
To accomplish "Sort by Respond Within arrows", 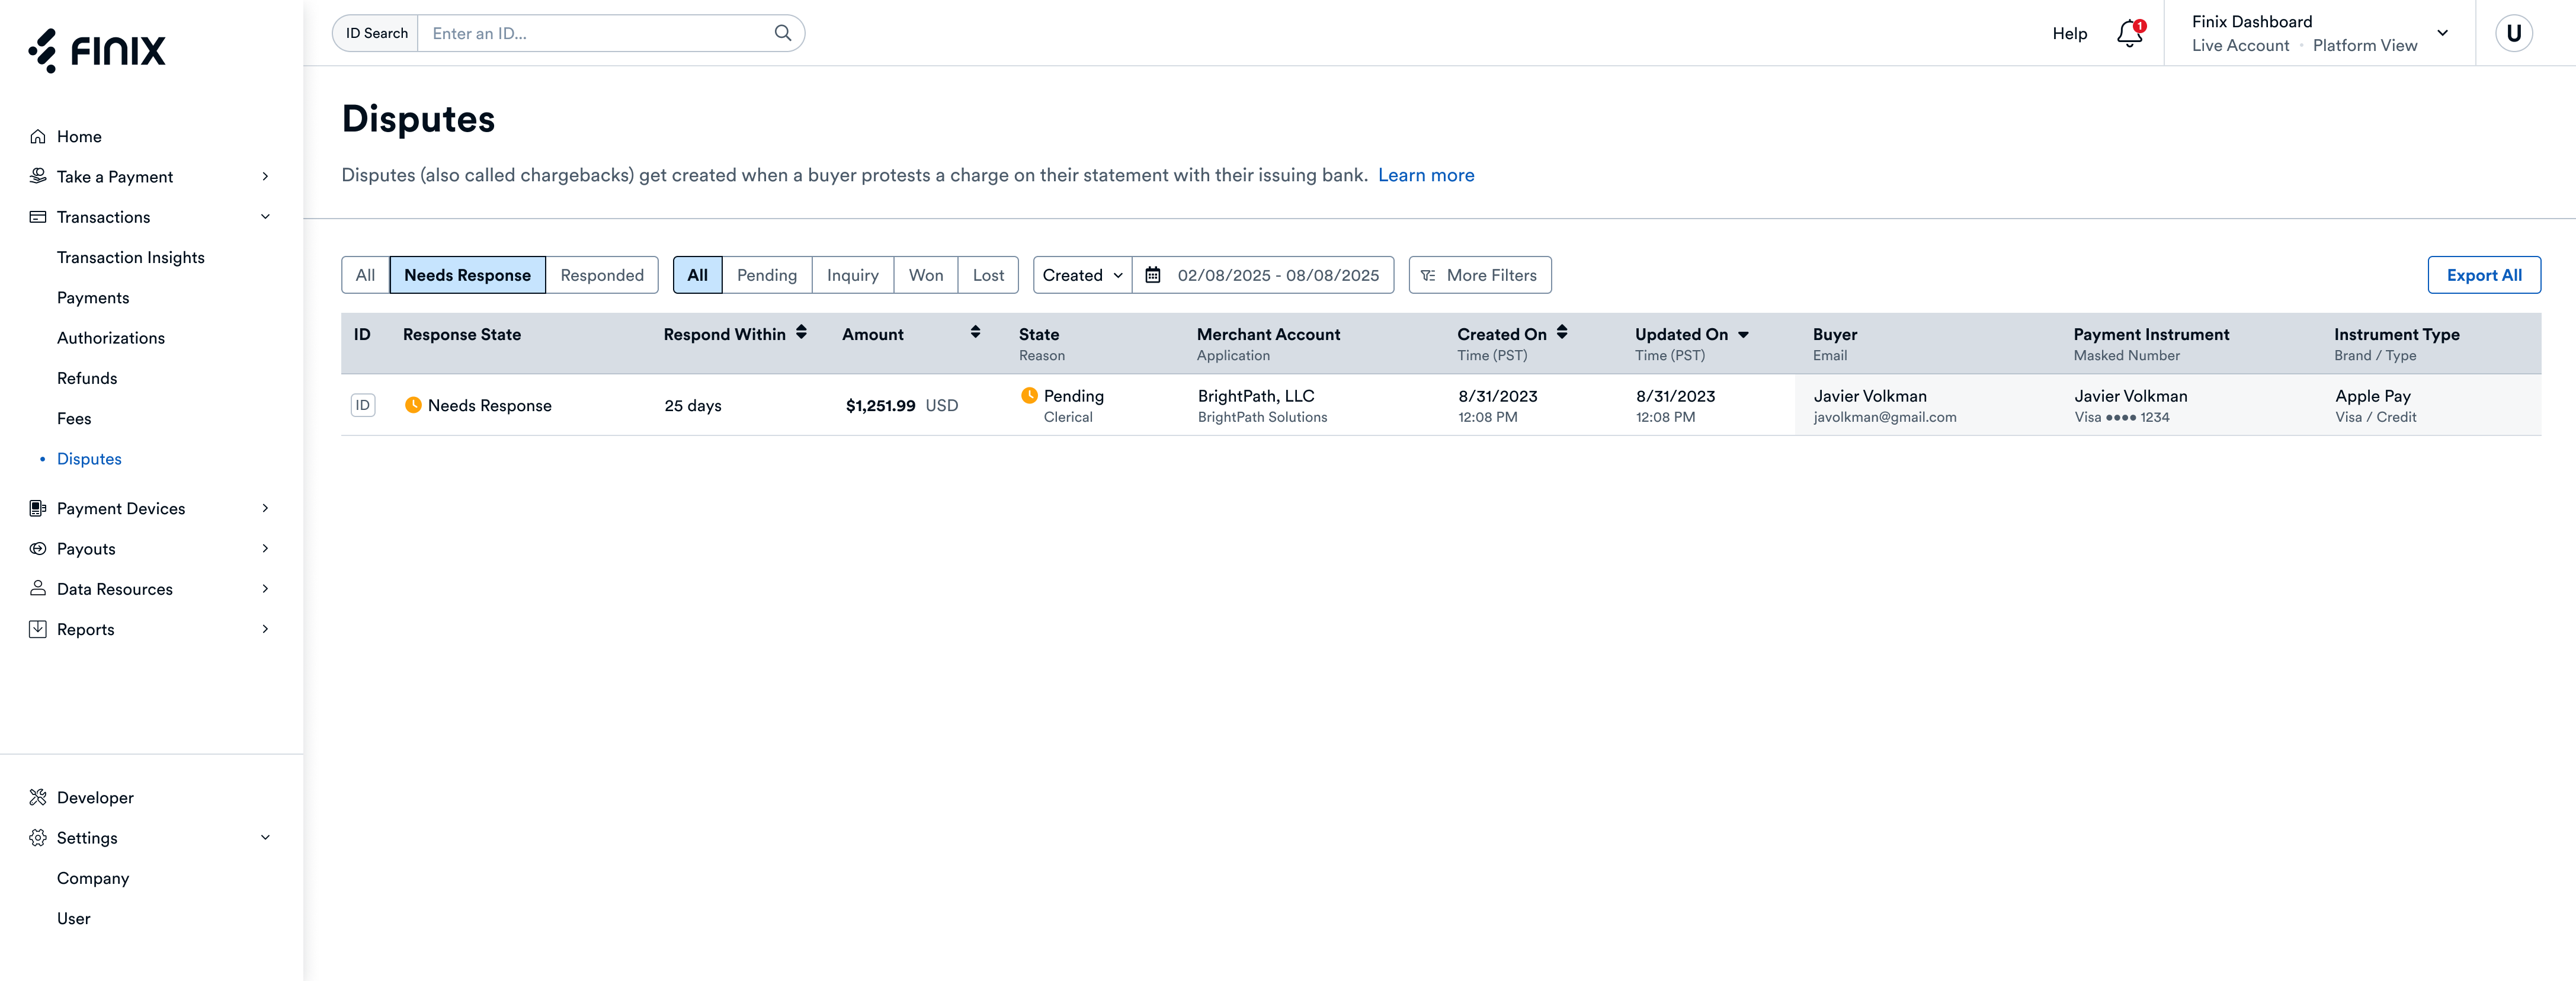I will coord(801,333).
